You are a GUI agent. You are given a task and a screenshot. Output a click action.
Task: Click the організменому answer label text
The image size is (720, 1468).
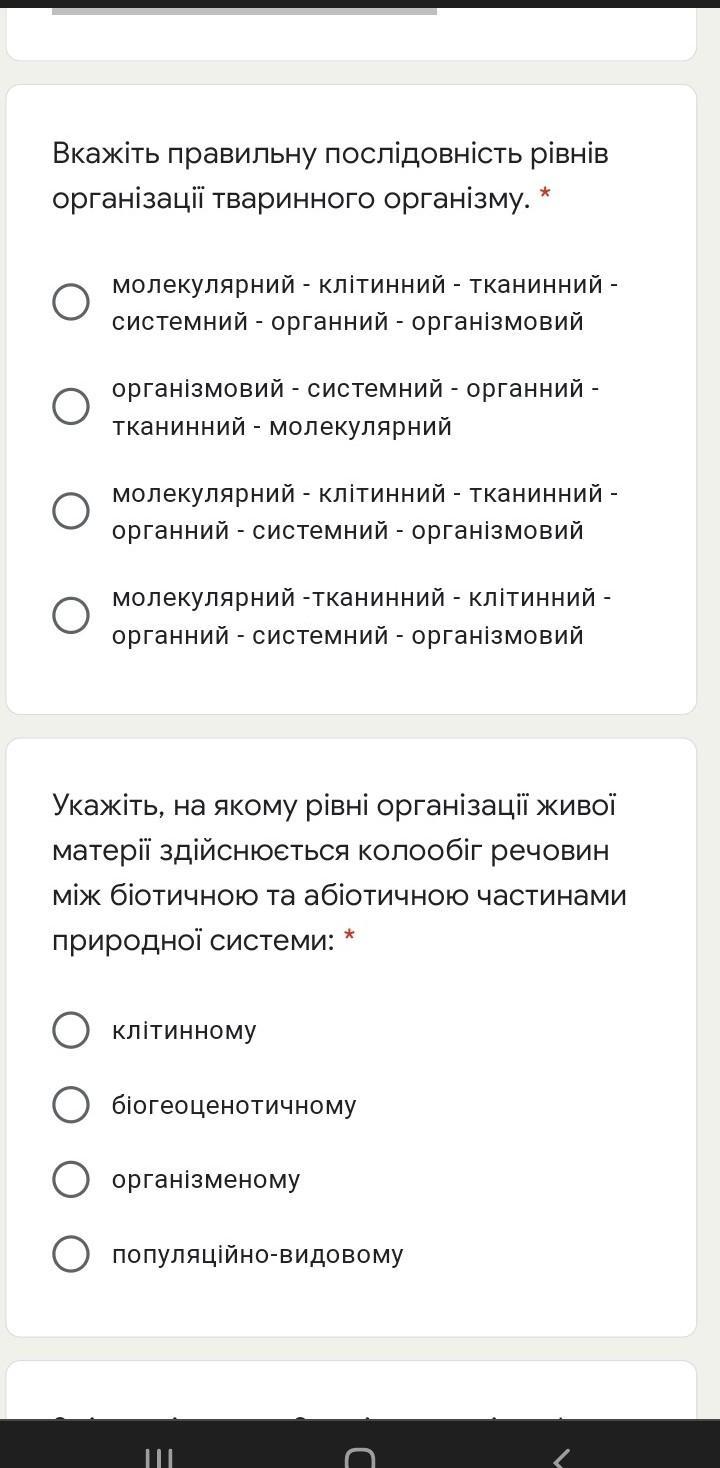[x=206, y=1180]
